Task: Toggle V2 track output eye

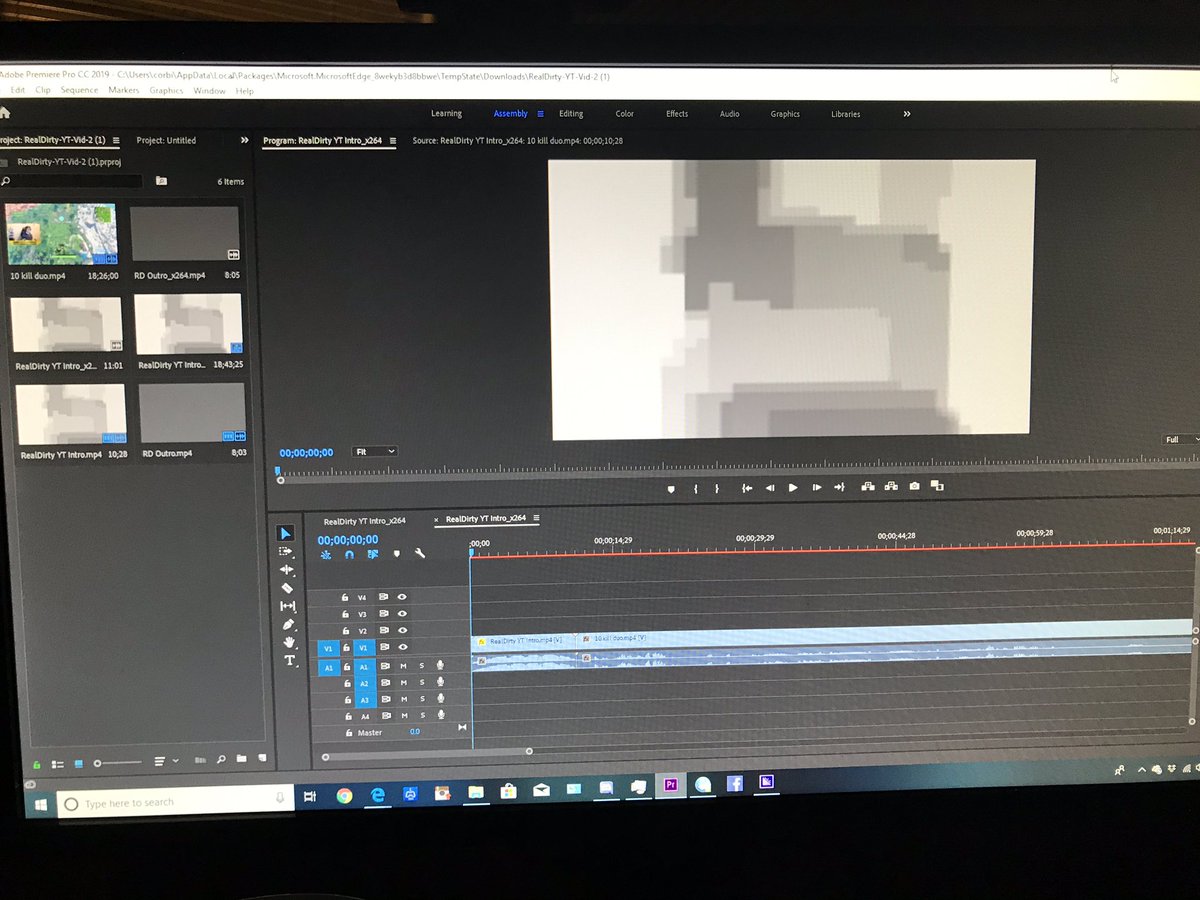Action: (402, 631)
